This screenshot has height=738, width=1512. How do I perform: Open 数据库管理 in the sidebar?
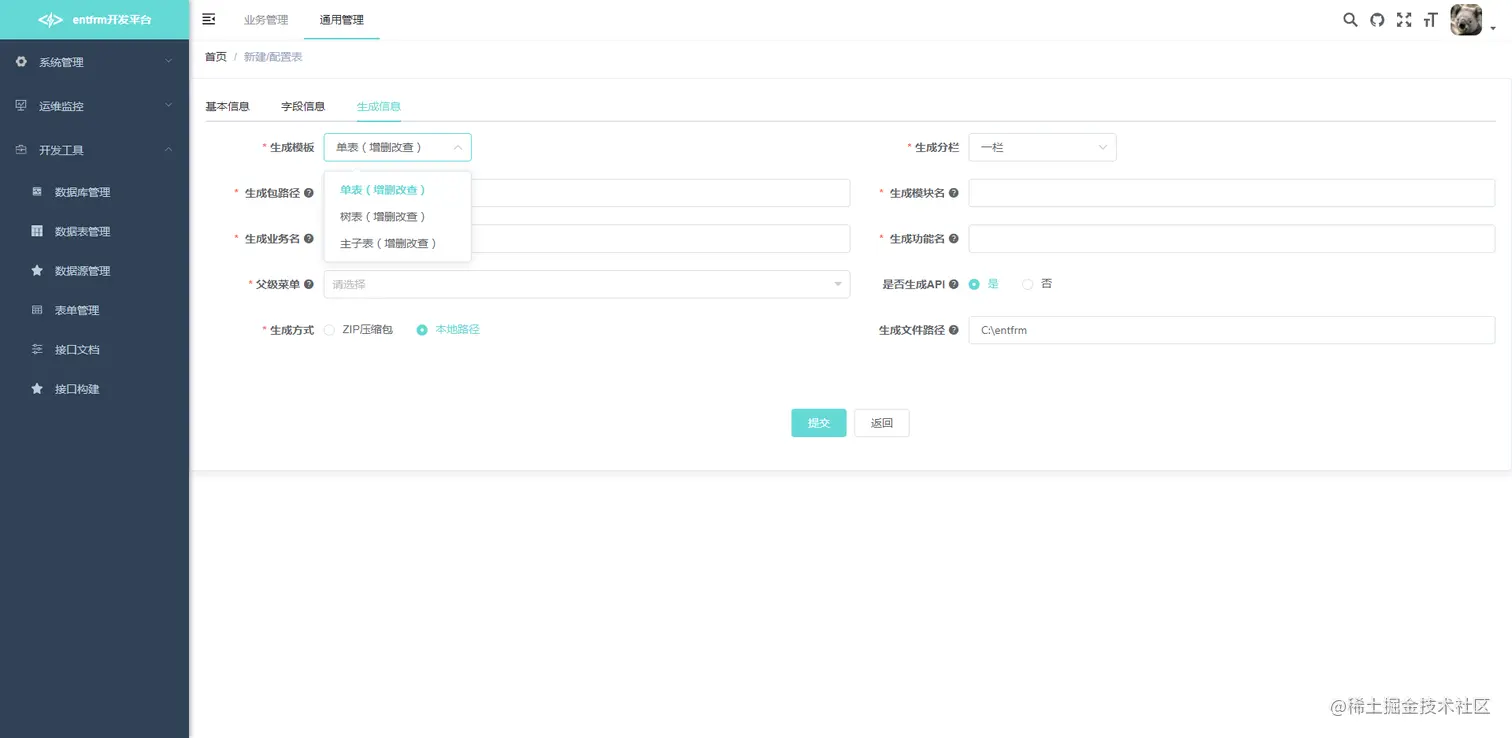(x=94, y=191)
